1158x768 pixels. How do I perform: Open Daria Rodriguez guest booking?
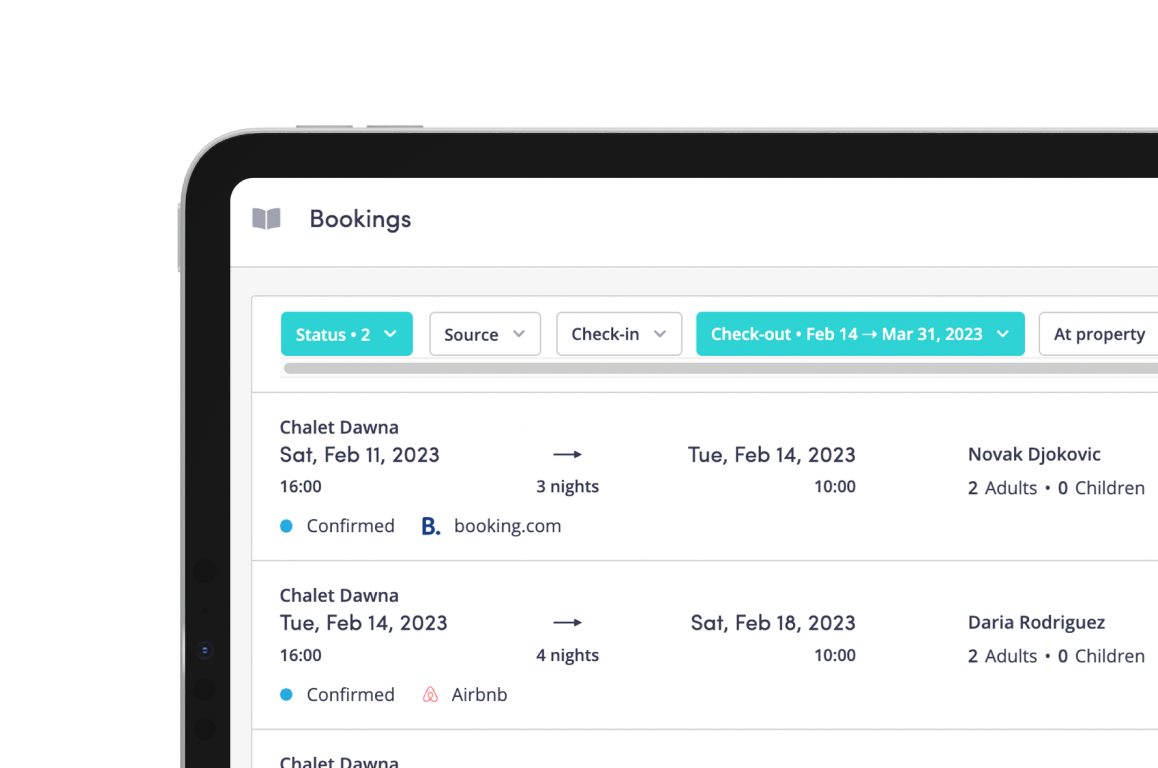click(x=1036, y=623)
